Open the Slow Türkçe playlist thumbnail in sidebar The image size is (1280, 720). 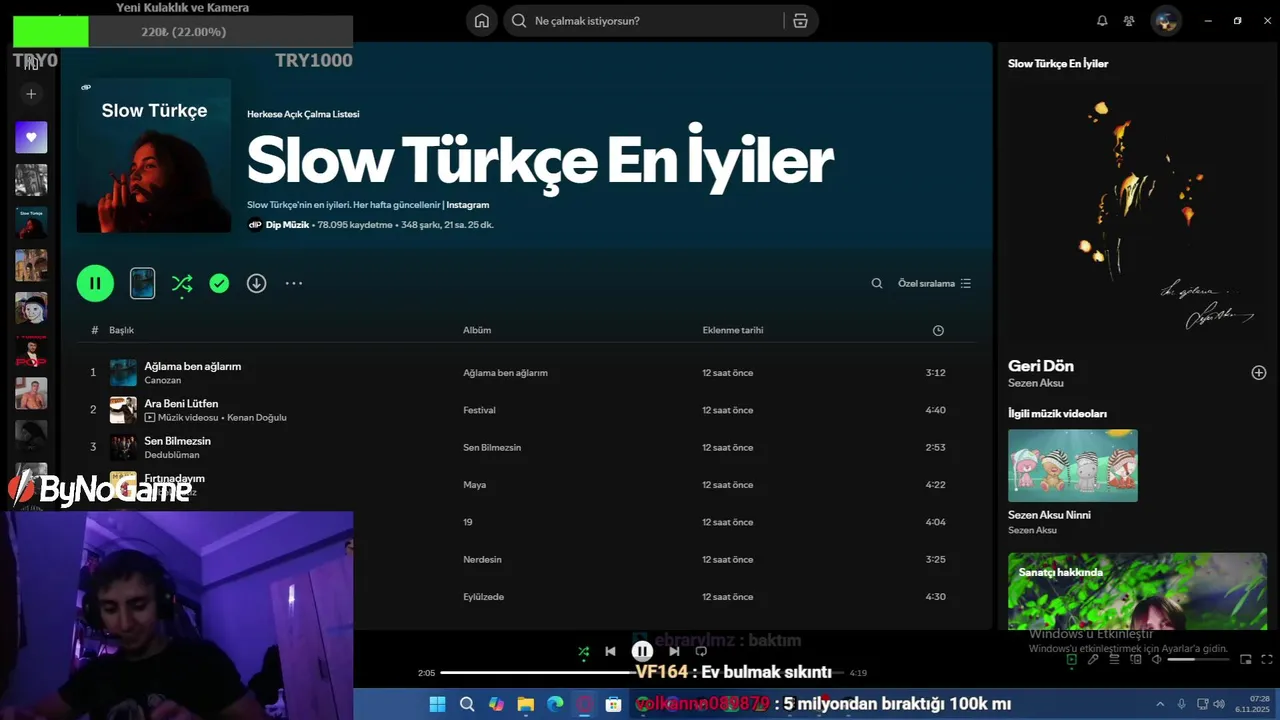31,223
